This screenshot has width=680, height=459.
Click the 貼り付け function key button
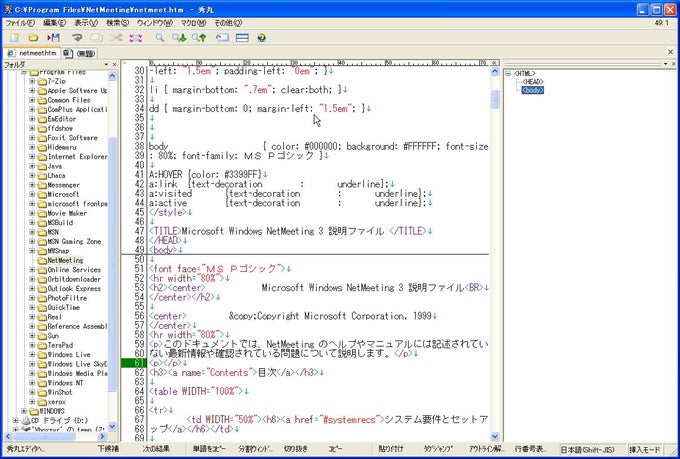coord(390,449)
